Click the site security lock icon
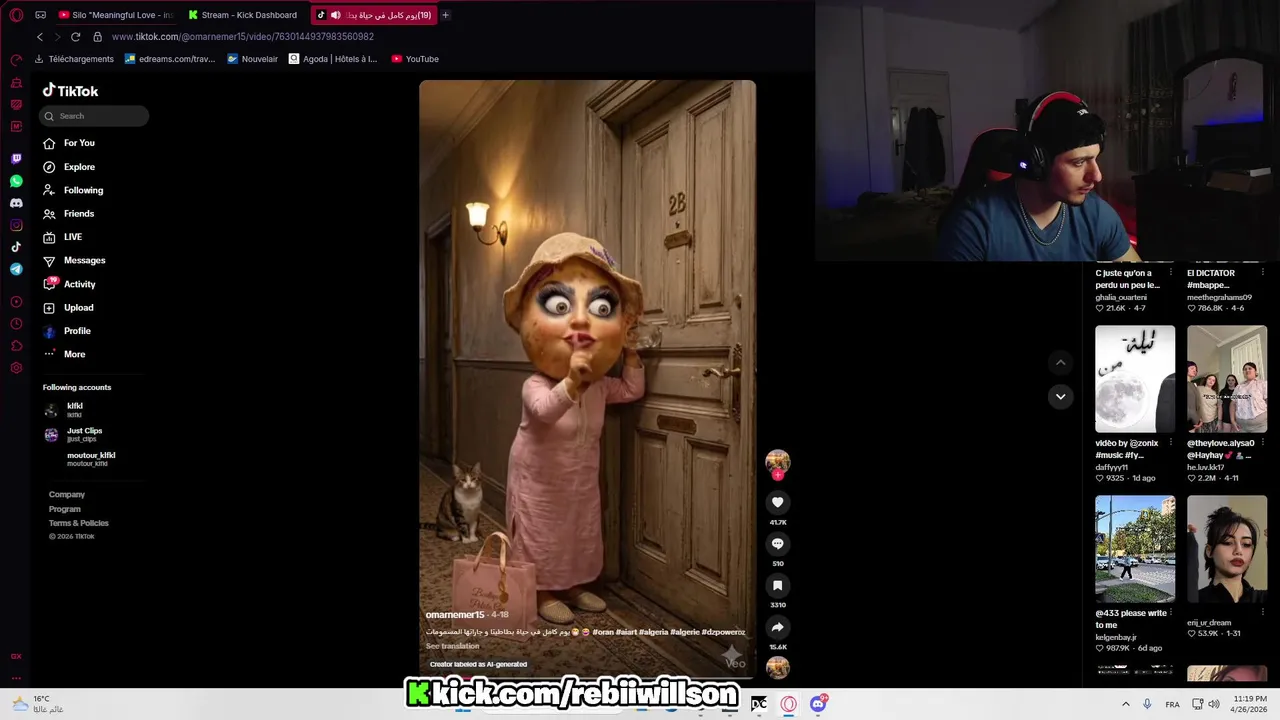Viewport: 1280px width, 720px height. click(97, 37)
